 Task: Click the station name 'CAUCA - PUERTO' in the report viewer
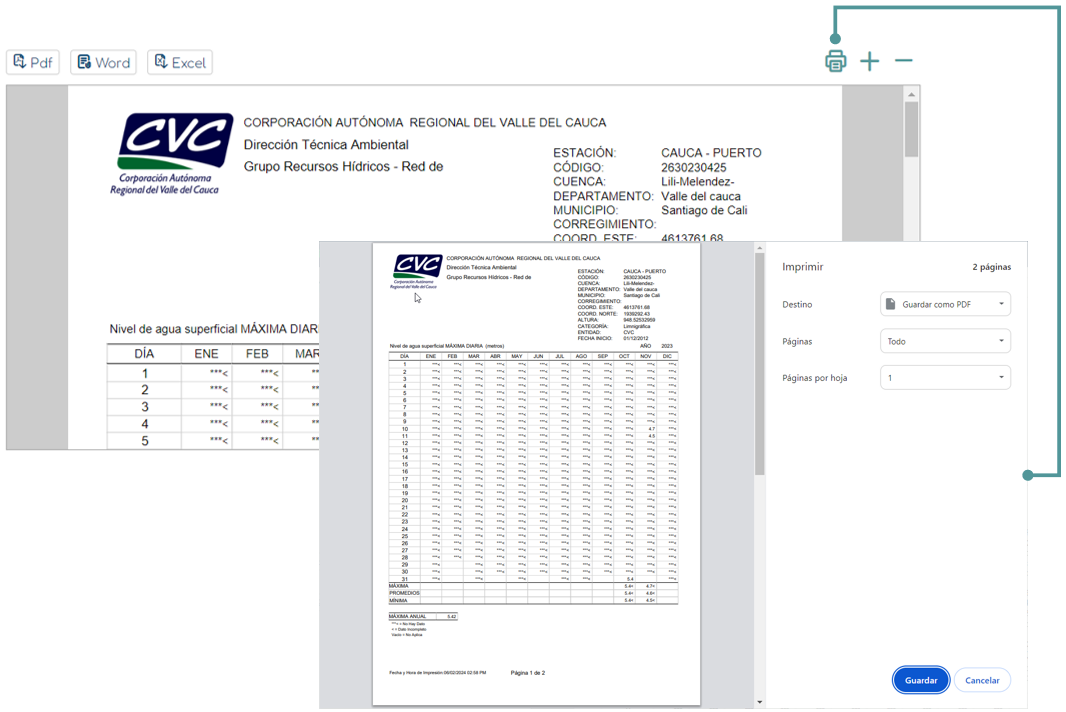point(711,153)
